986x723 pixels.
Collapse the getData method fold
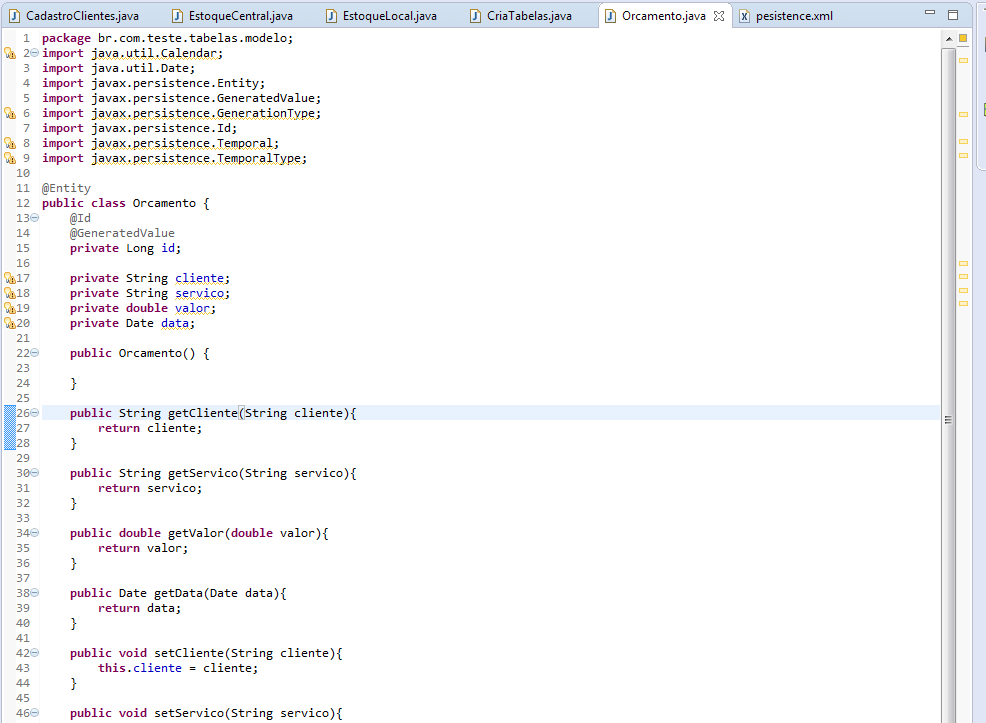[x=35, y=593]
